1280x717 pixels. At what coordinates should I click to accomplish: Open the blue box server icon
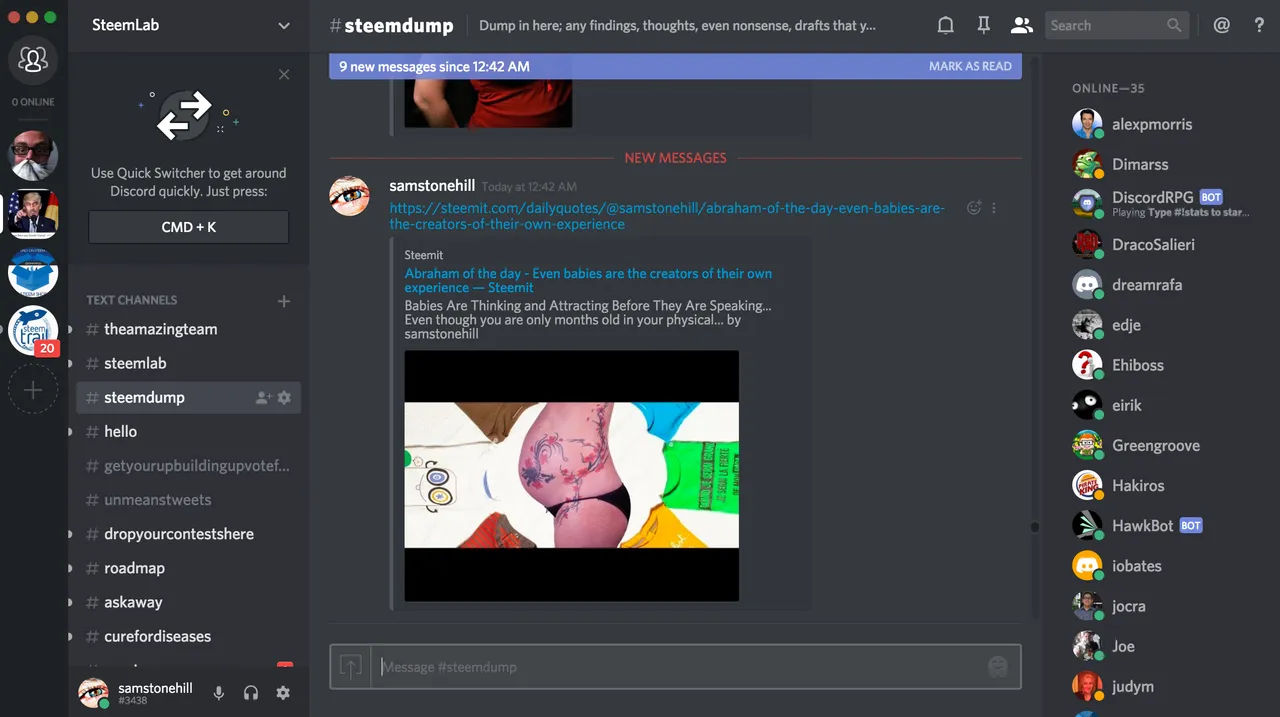pyautogui.click(x=33, y=270)
